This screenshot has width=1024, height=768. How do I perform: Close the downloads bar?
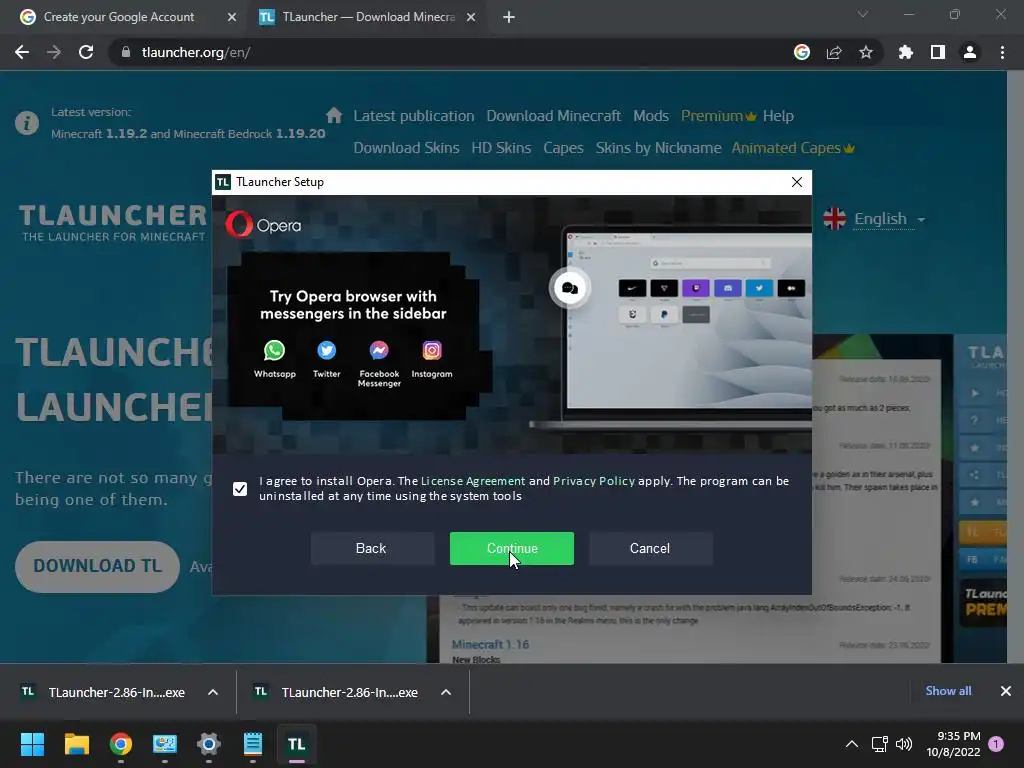(1006, 691)
